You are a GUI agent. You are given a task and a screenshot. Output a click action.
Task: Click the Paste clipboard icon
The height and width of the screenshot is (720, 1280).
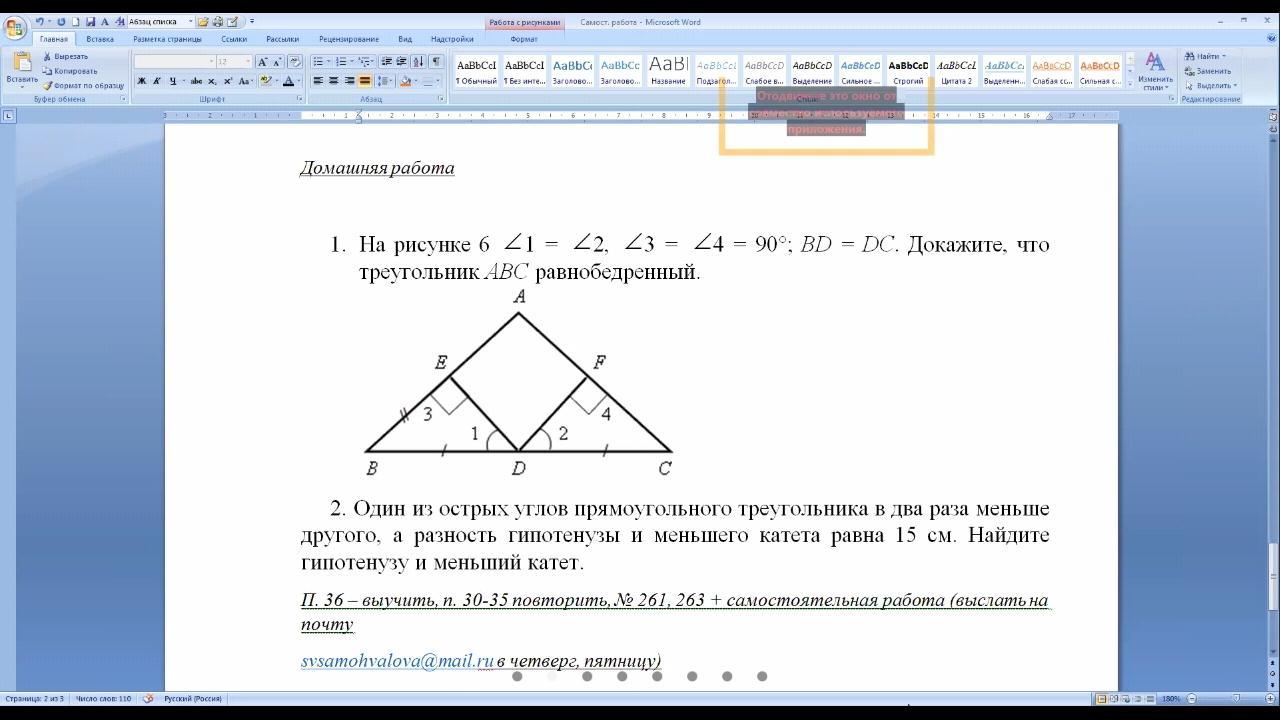coord(22,63)
